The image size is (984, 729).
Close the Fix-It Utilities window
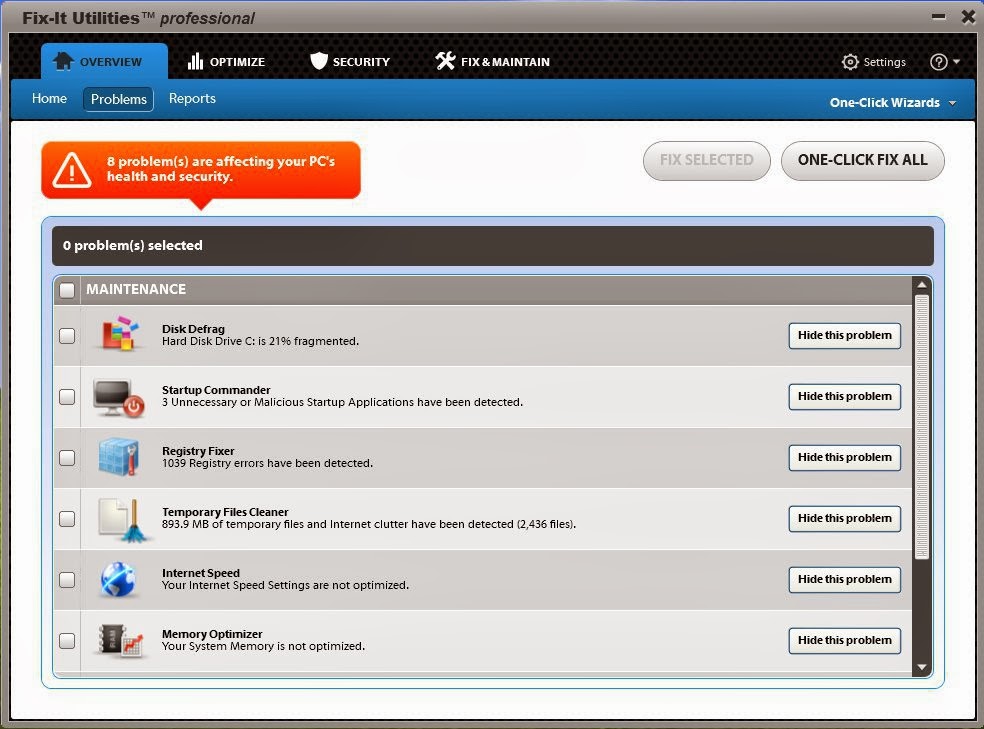(968, 16)
